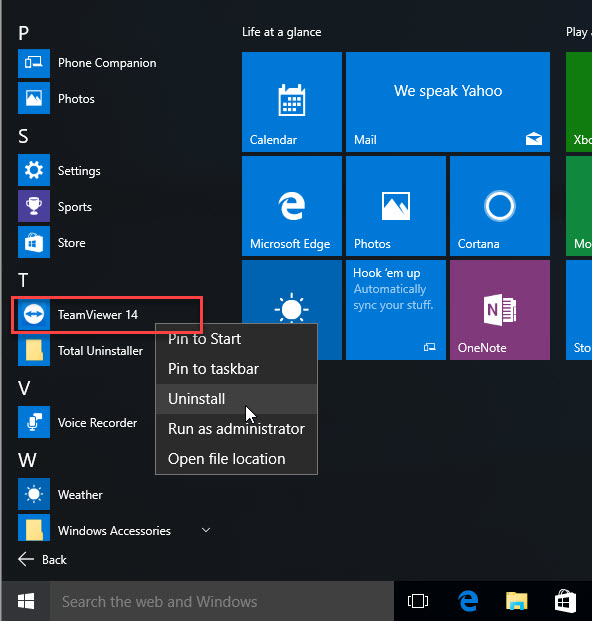Open the Microsoft Edge tile
Screen dimensions: 592x621
click(292, 206)
